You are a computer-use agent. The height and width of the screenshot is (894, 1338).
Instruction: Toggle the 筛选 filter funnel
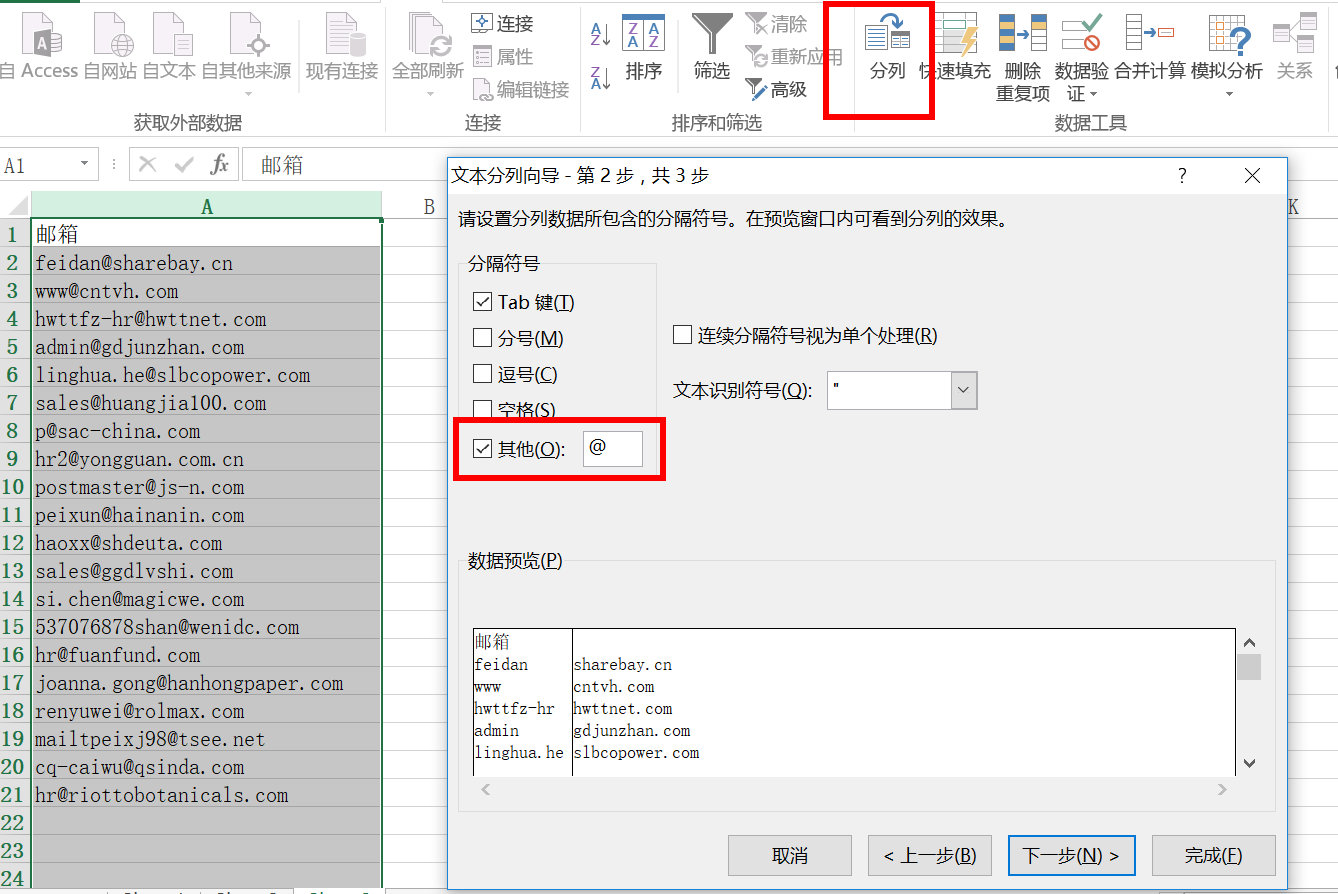click(x=712, y=47)
